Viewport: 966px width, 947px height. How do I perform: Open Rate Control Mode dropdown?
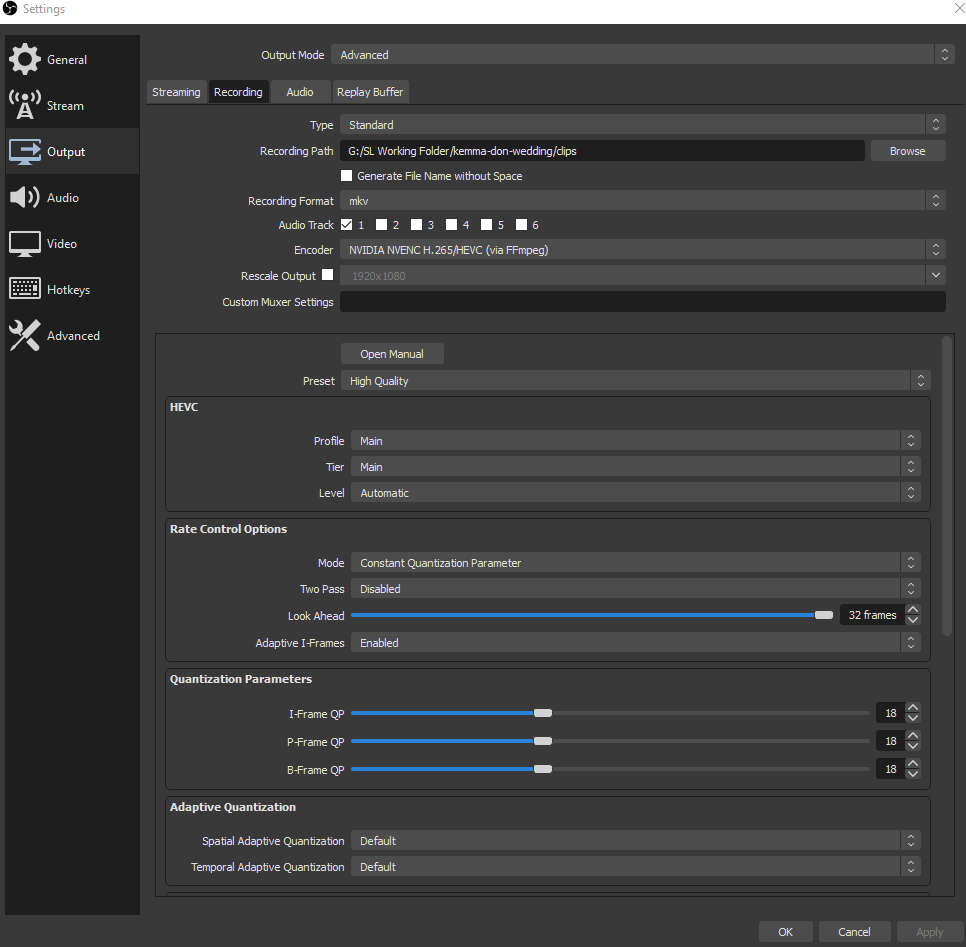(636, 563)
